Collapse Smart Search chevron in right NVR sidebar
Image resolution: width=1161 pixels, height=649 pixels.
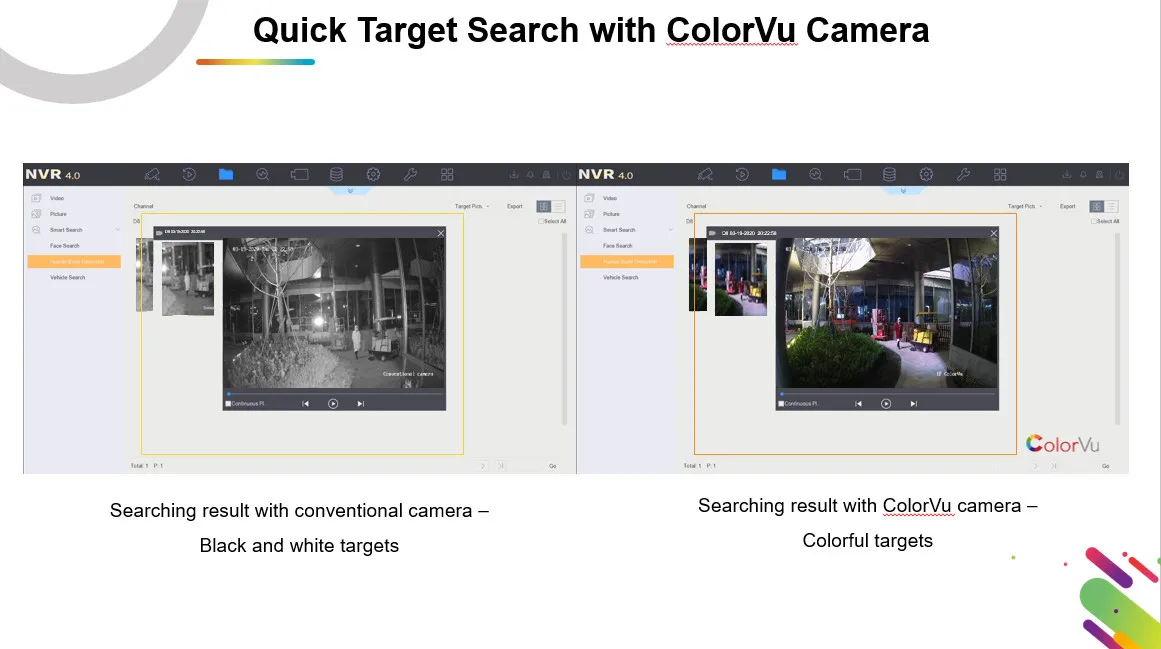point(671,230)
